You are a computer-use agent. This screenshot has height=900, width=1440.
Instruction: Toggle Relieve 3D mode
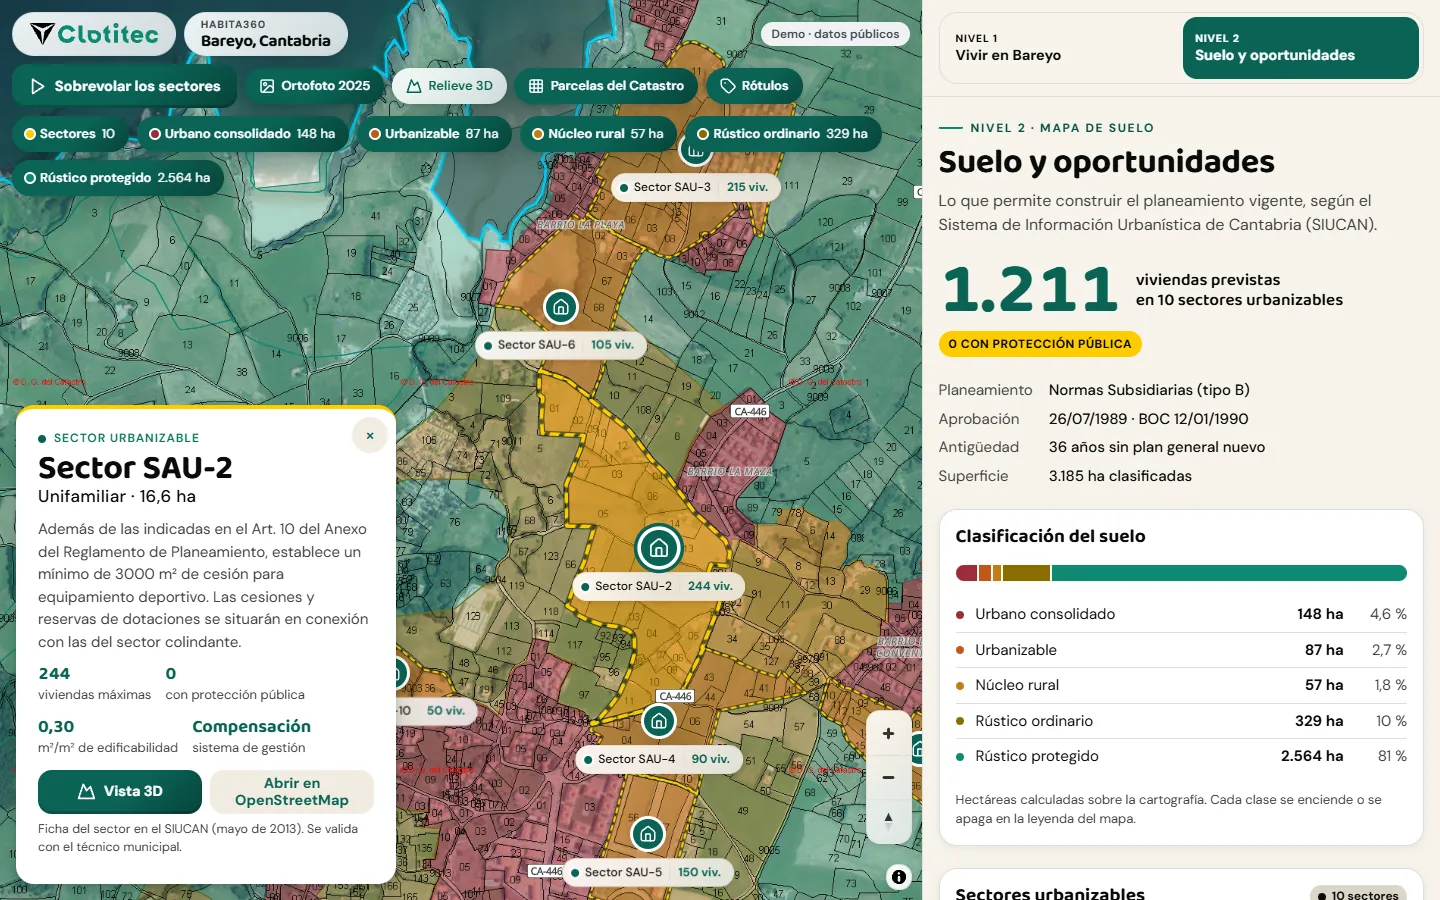(450, 86)
